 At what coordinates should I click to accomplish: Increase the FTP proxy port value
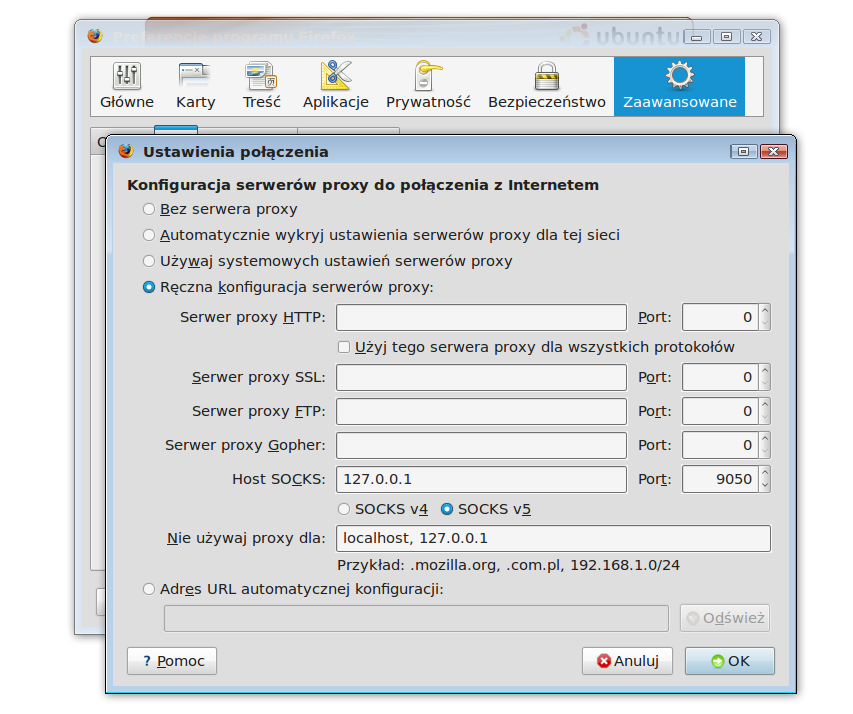pos(765,405)
